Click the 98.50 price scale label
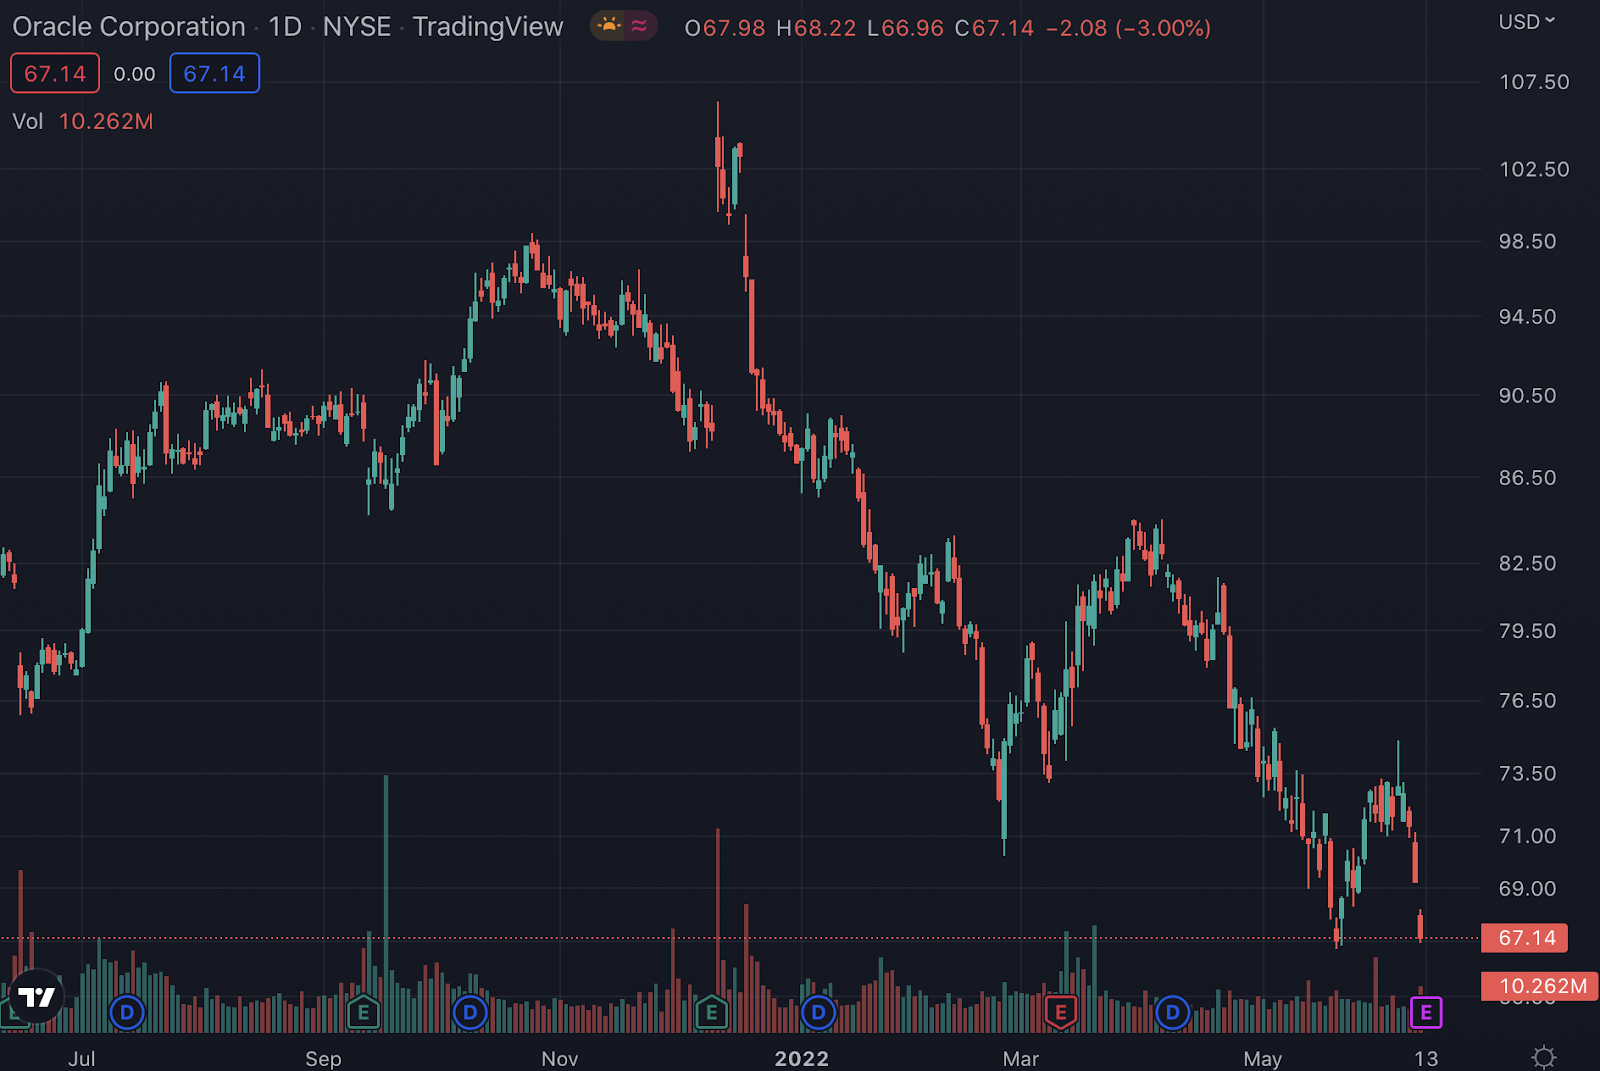 [x=1528, y=241]
